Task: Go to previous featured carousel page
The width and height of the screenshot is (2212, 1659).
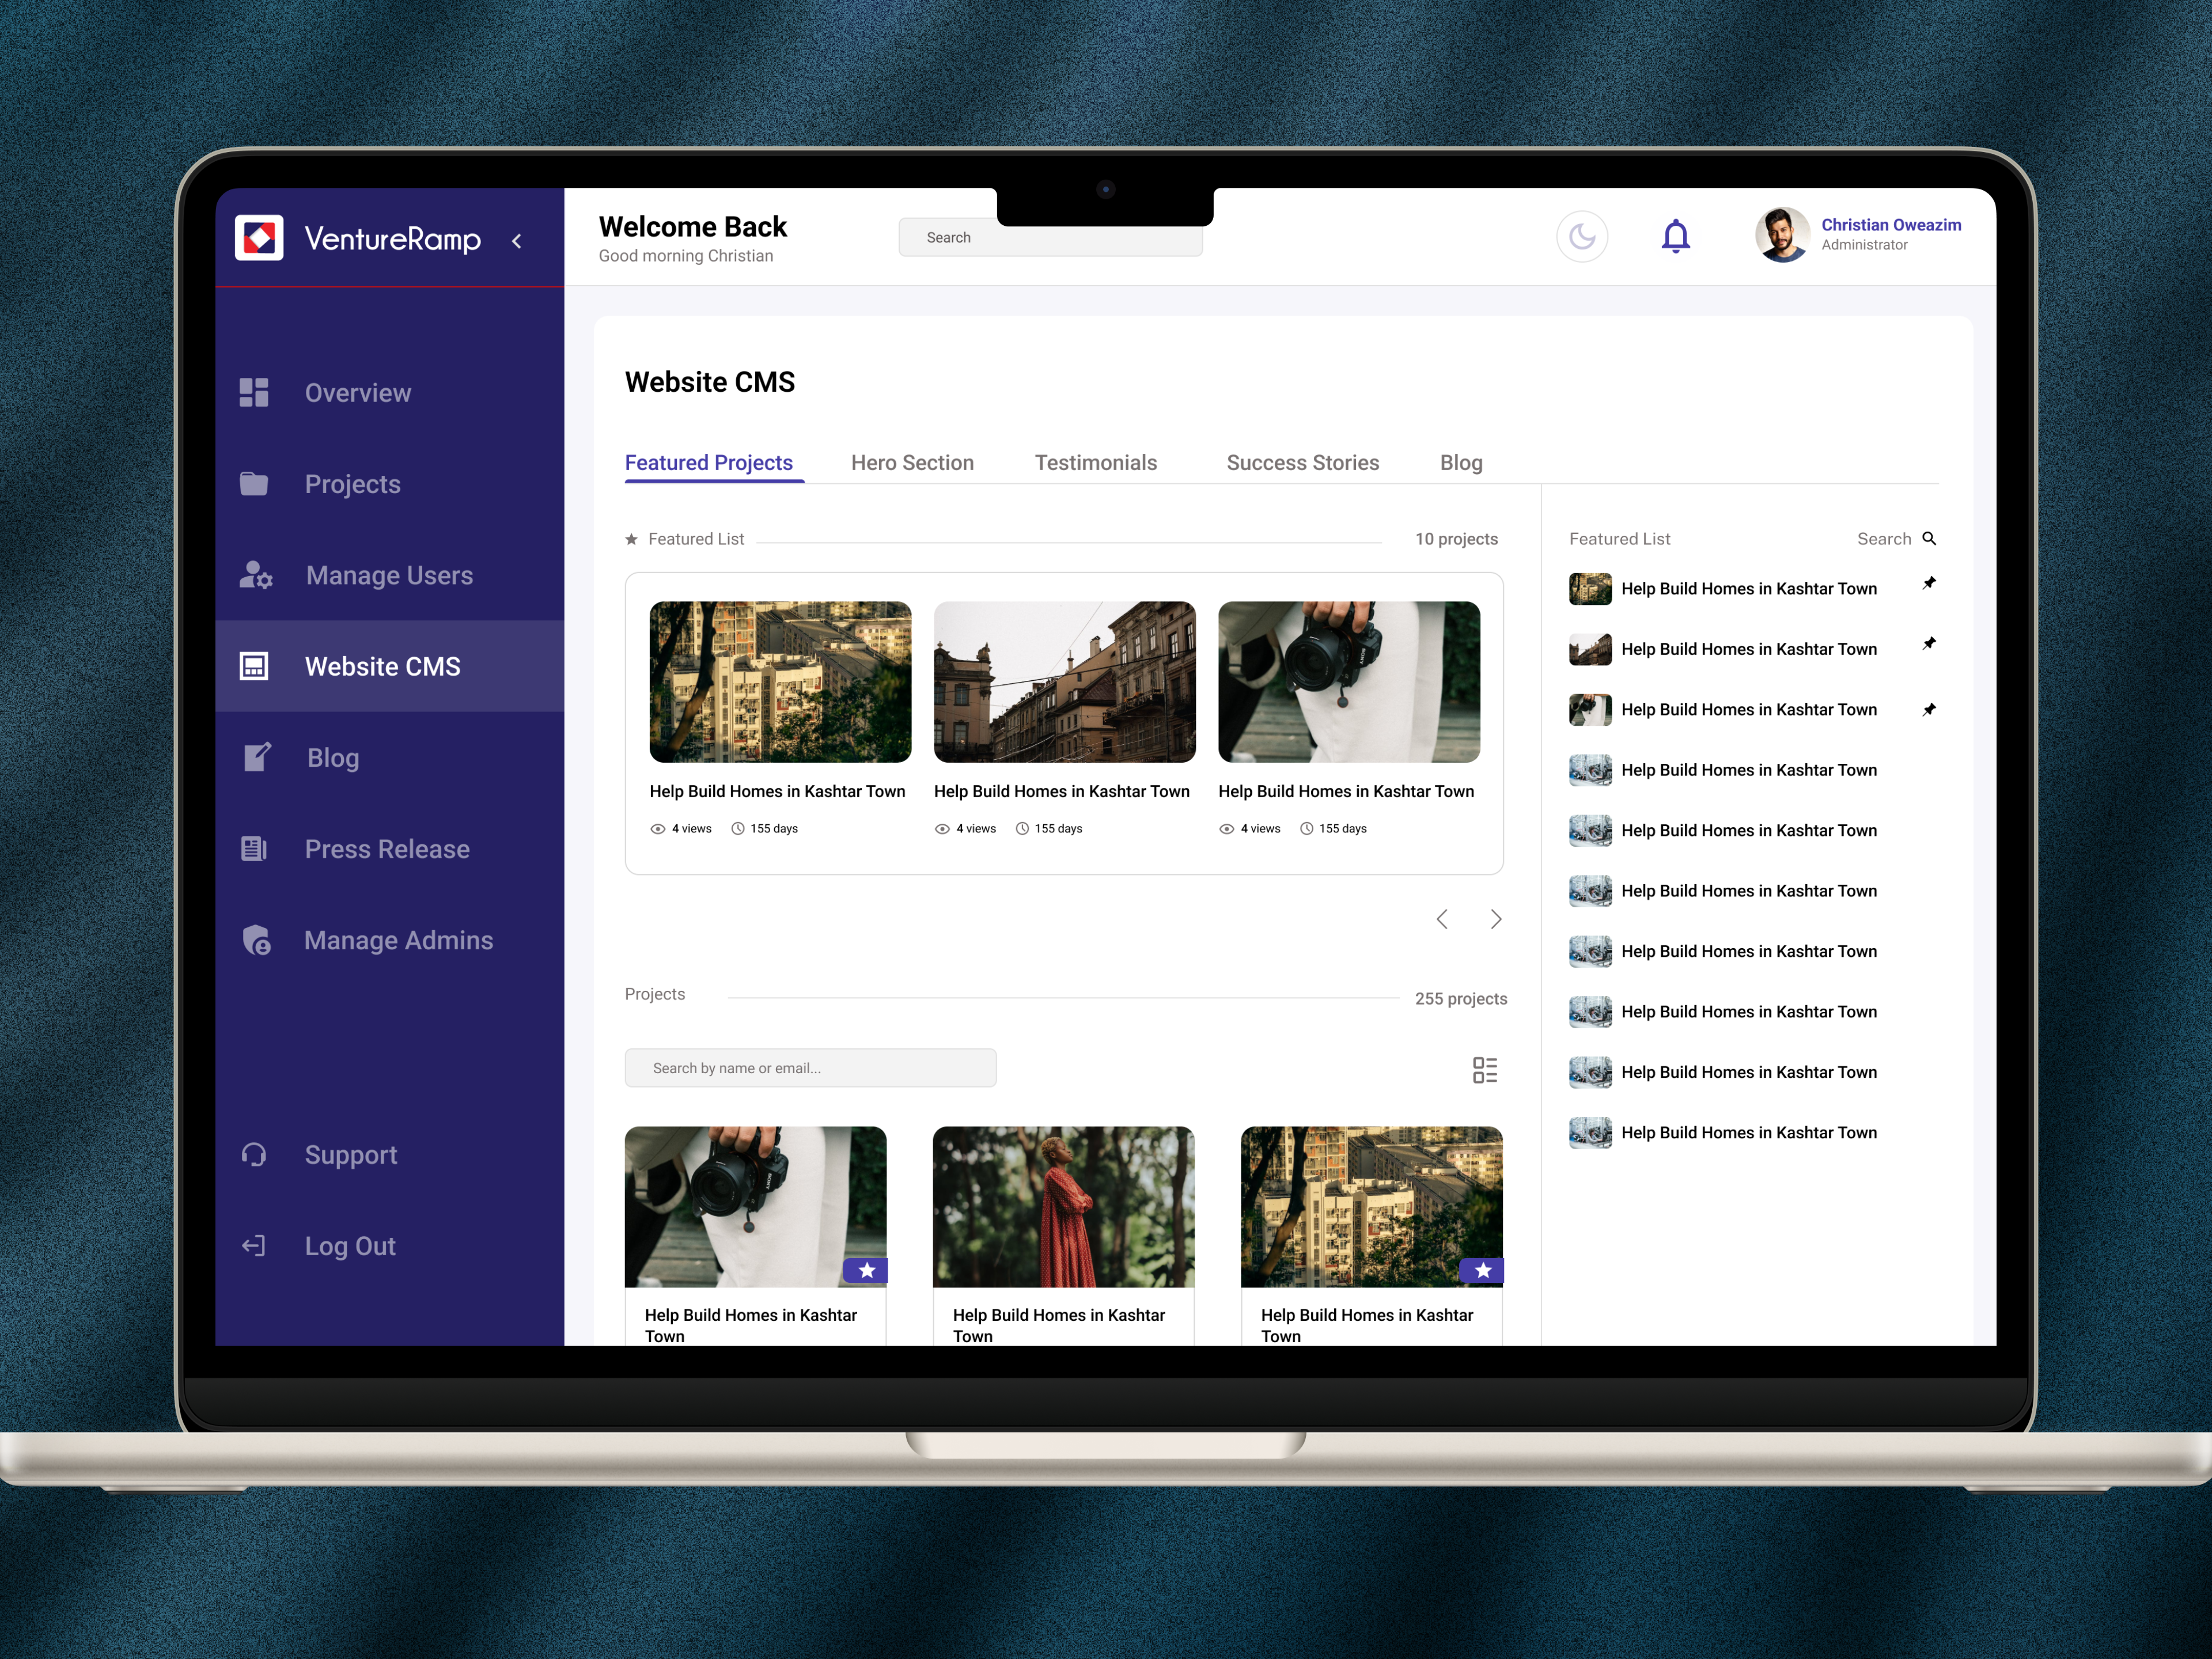Action: pyautogui.click(x=1442, y=919)
